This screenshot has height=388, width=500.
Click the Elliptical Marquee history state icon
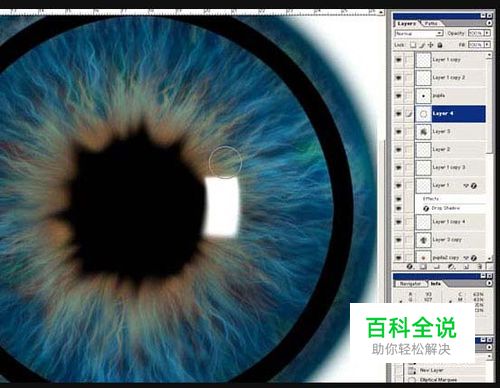[x=413, y=380]
